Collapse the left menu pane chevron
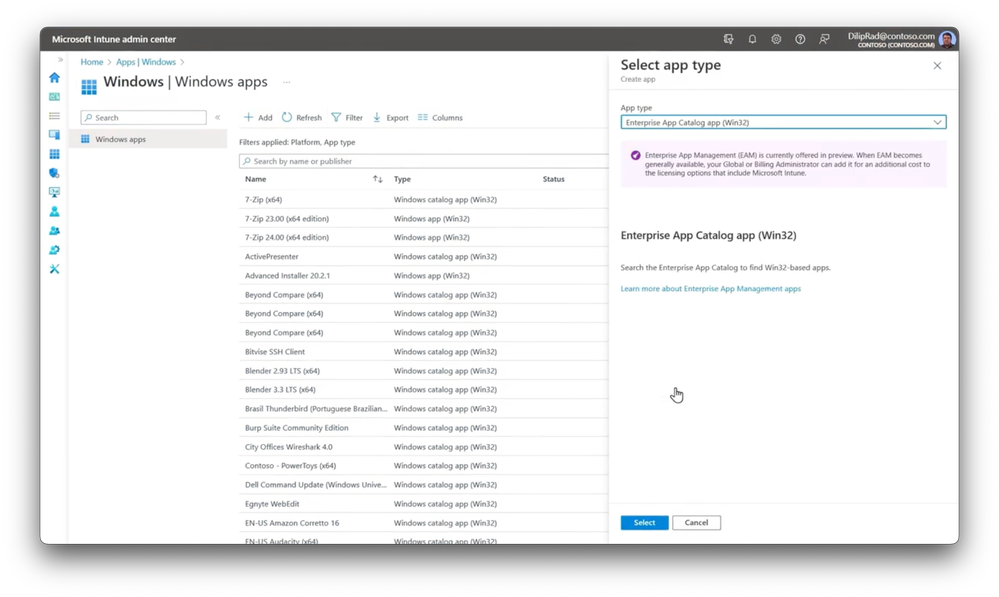Screen dimensions: 999x597 217,117
